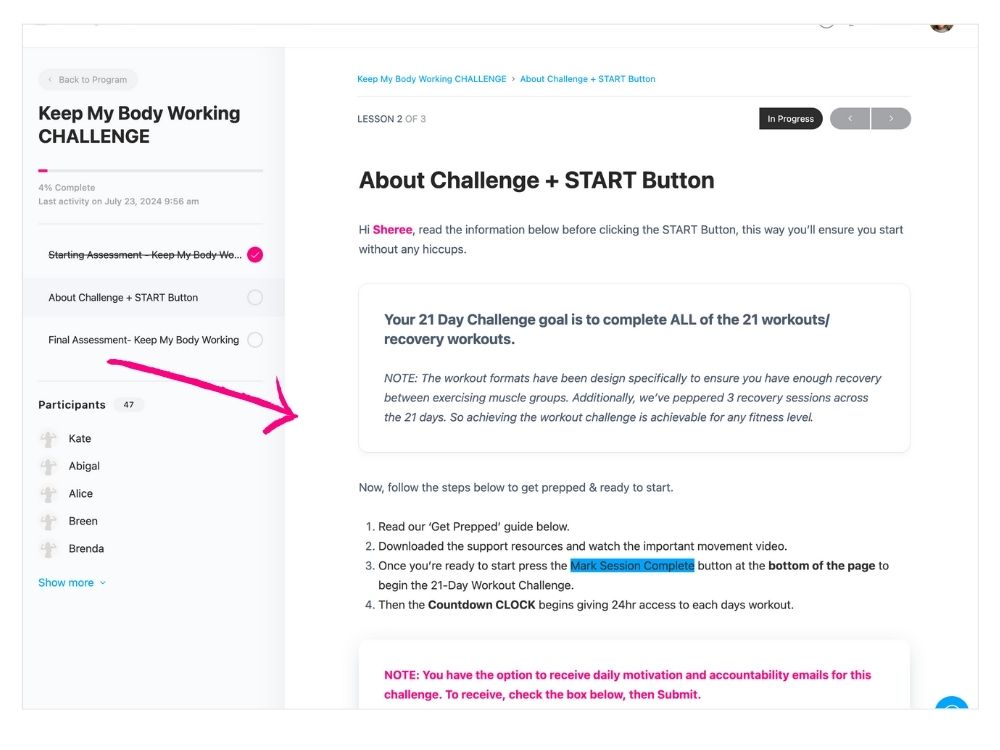Viewport: 1000px width, 750px height.
Task: Click completed checkmark for Starting Assessment
Action: tap(255, 255)
